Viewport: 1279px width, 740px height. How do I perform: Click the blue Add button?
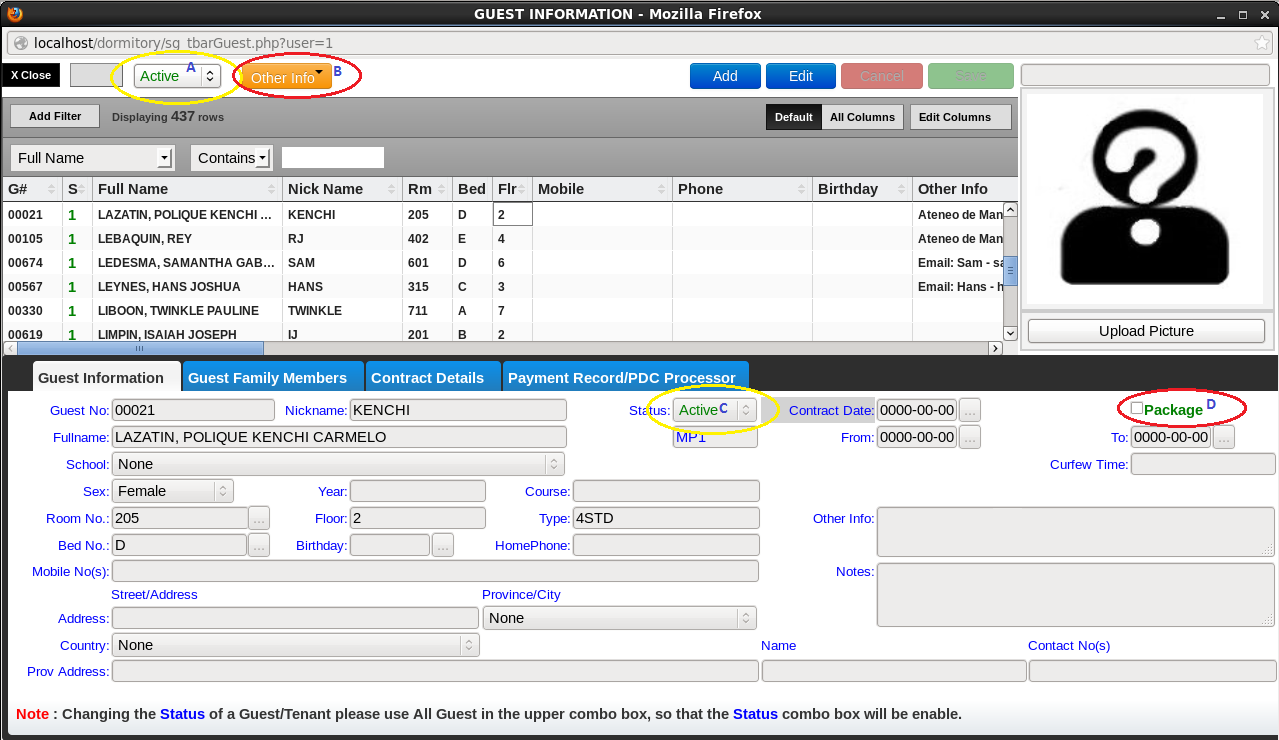[x=725, y=76]
